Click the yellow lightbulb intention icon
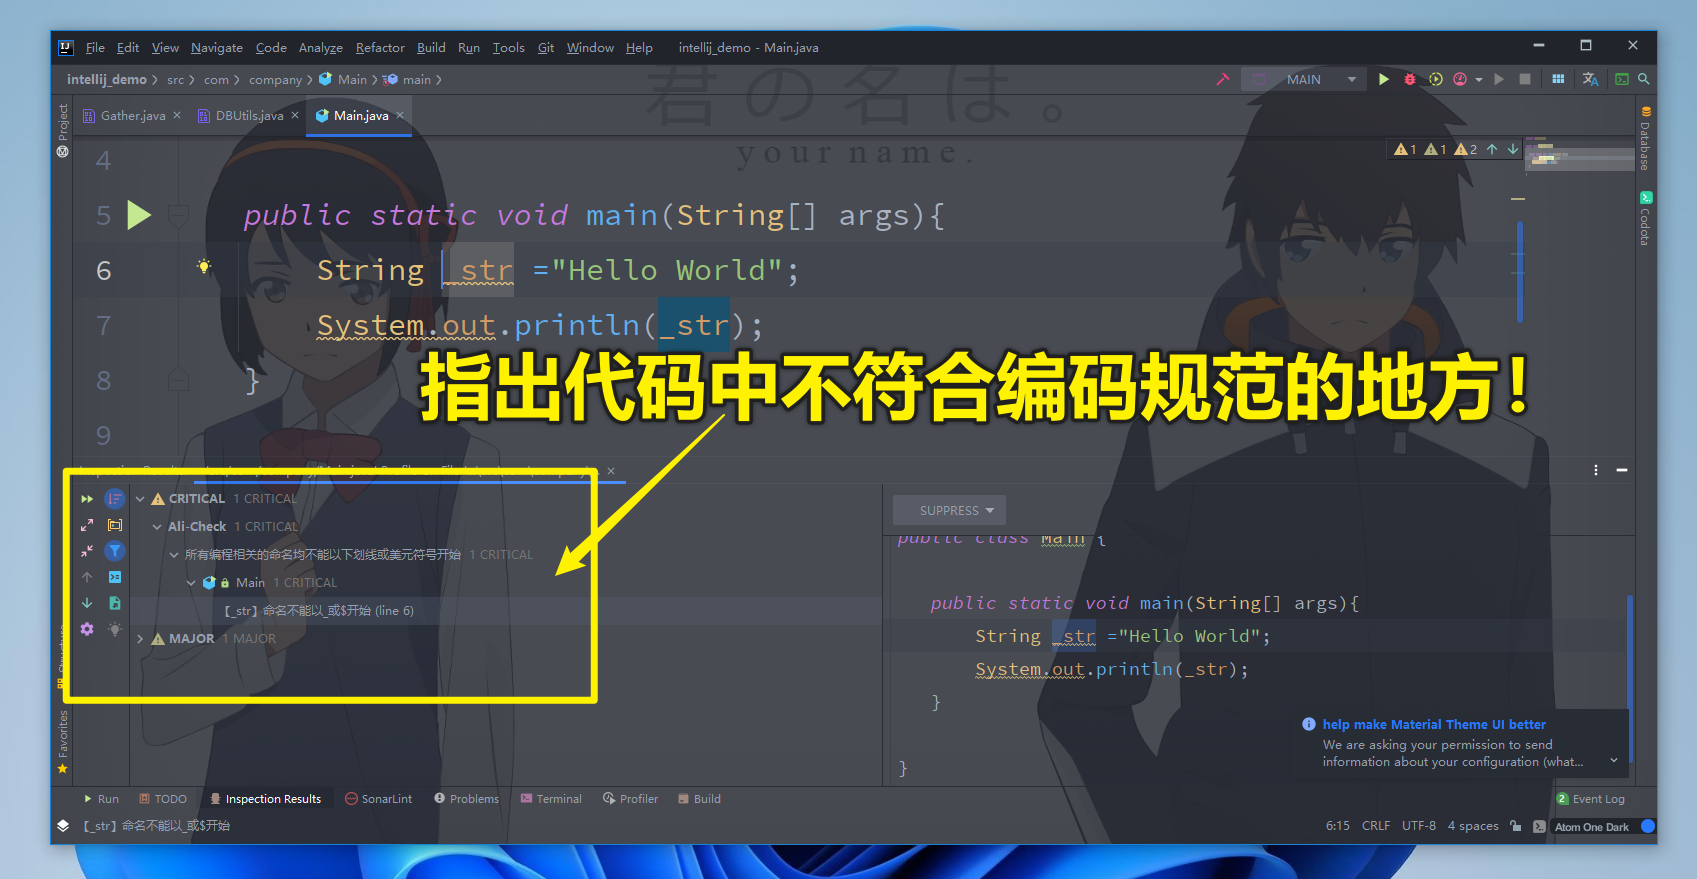This screenshot has height=879, width=1697. click(204, 266)
